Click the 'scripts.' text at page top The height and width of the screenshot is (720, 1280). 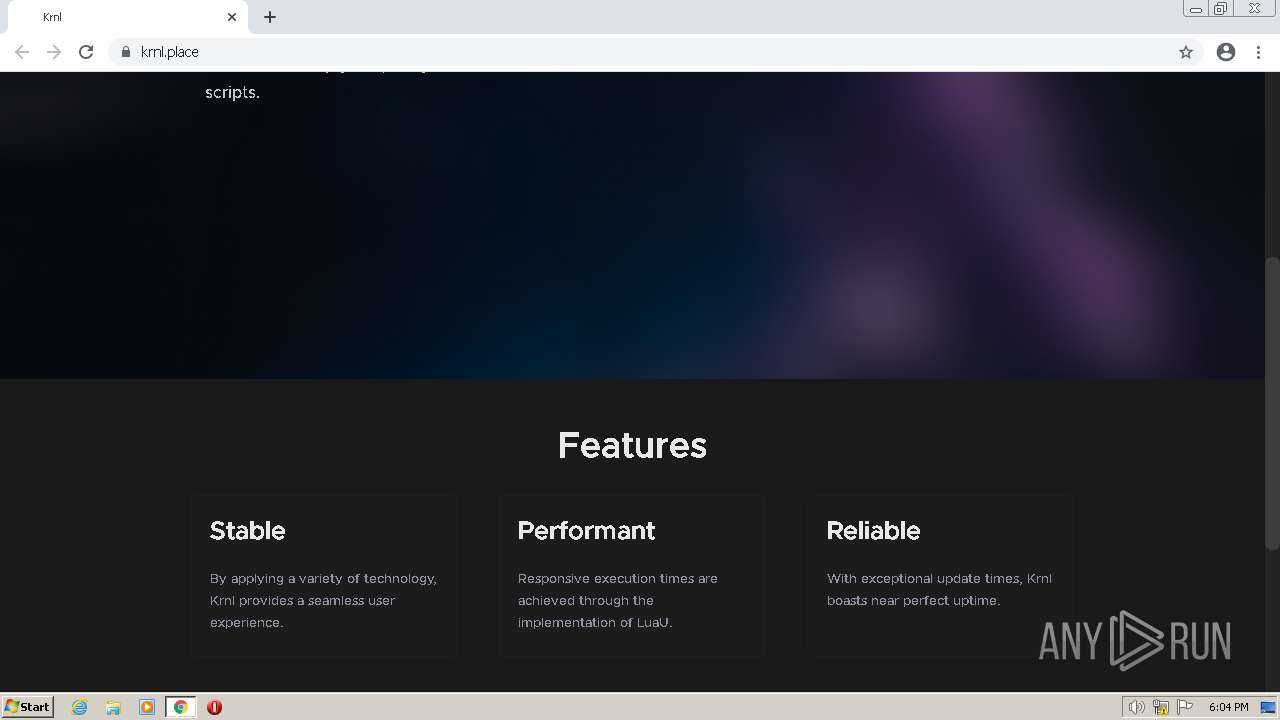[232, 93]
